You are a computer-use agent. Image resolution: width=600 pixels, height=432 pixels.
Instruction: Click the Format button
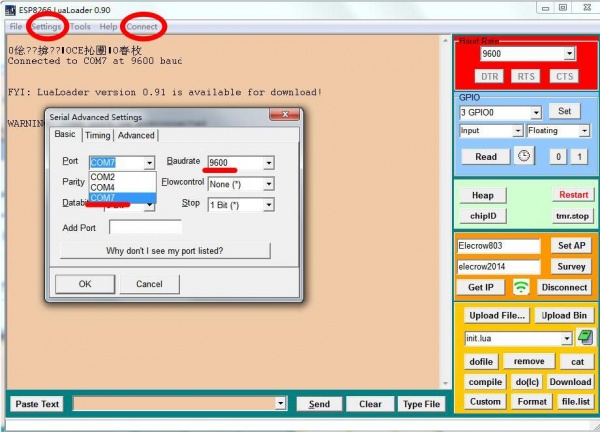tap(532, 401)
